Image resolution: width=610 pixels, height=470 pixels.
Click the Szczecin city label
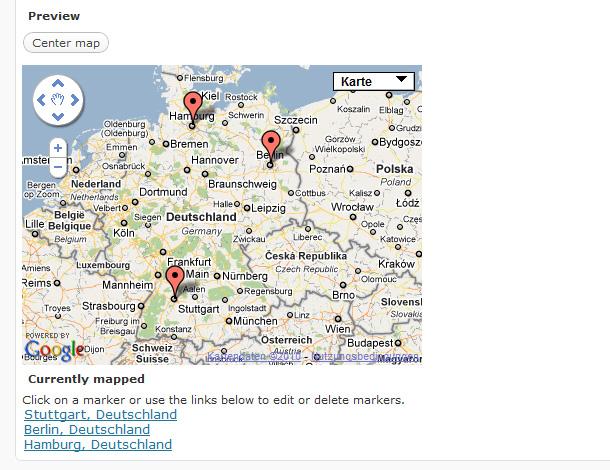296,120
